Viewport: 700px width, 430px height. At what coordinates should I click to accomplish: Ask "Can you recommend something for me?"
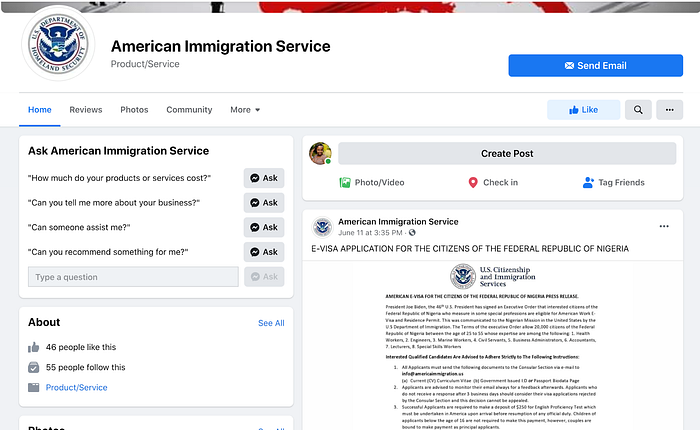[x=264, y=252]
